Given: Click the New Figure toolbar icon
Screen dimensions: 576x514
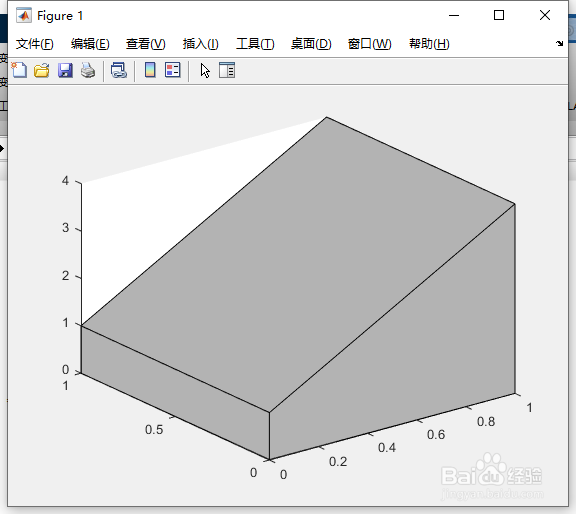Looking at the screenshot, I should point(19,70).
